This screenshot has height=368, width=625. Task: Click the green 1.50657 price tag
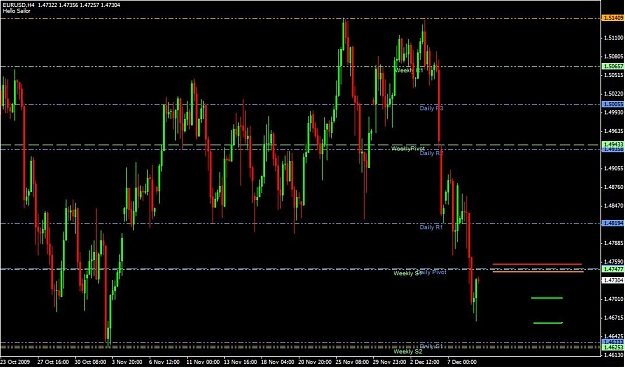click(x=613, y=66)
